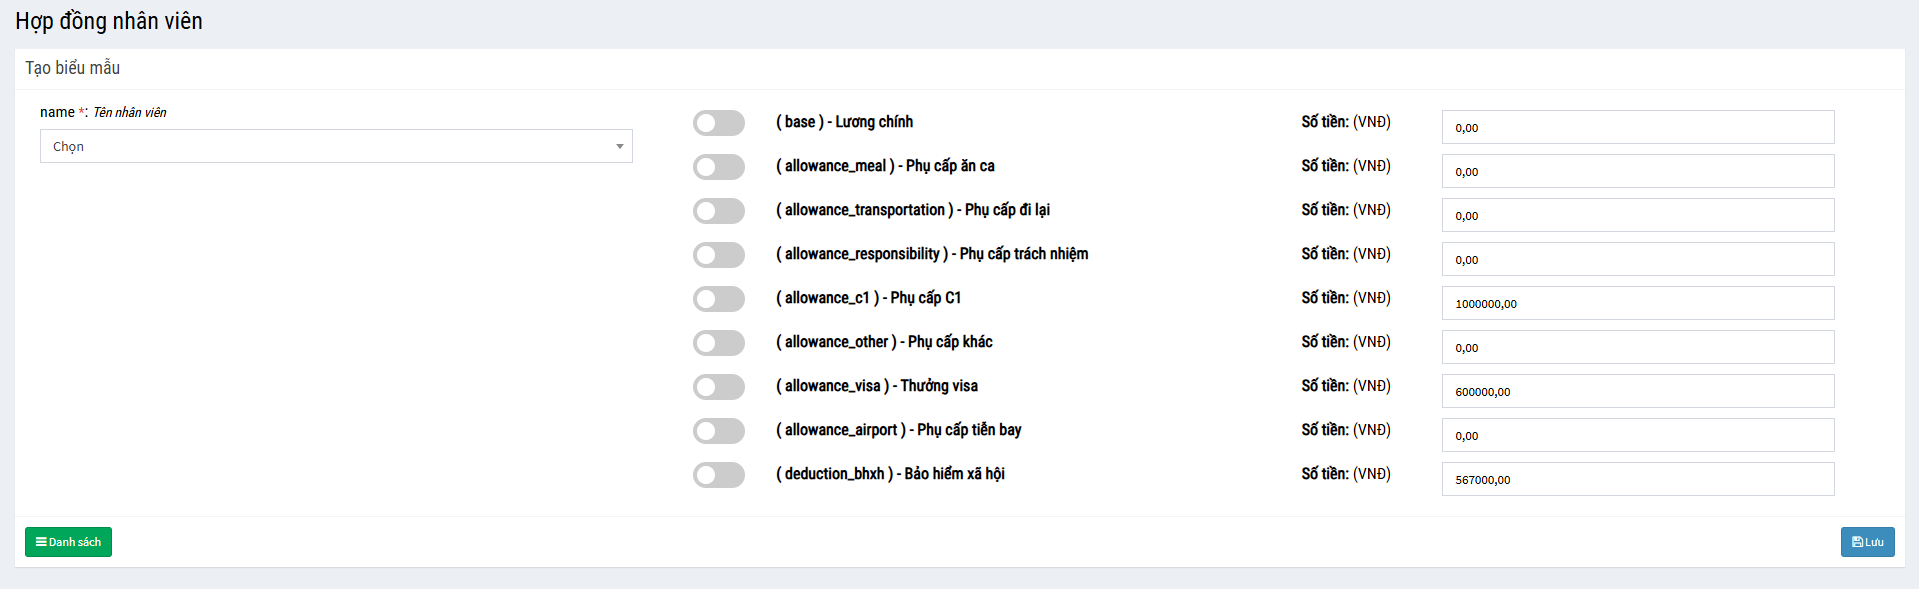Click the dropdown arrow of employee selector
Screen dimensions: 1919x589
pyautogui.click(x=620, y=146)
